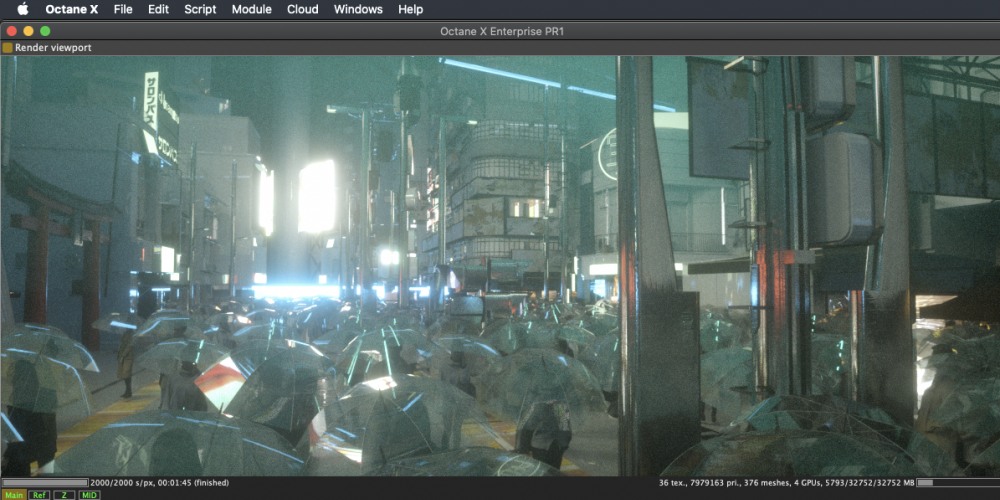1000x500 pixels.
Task: Open the Windows menu
Action: (358, 9)
